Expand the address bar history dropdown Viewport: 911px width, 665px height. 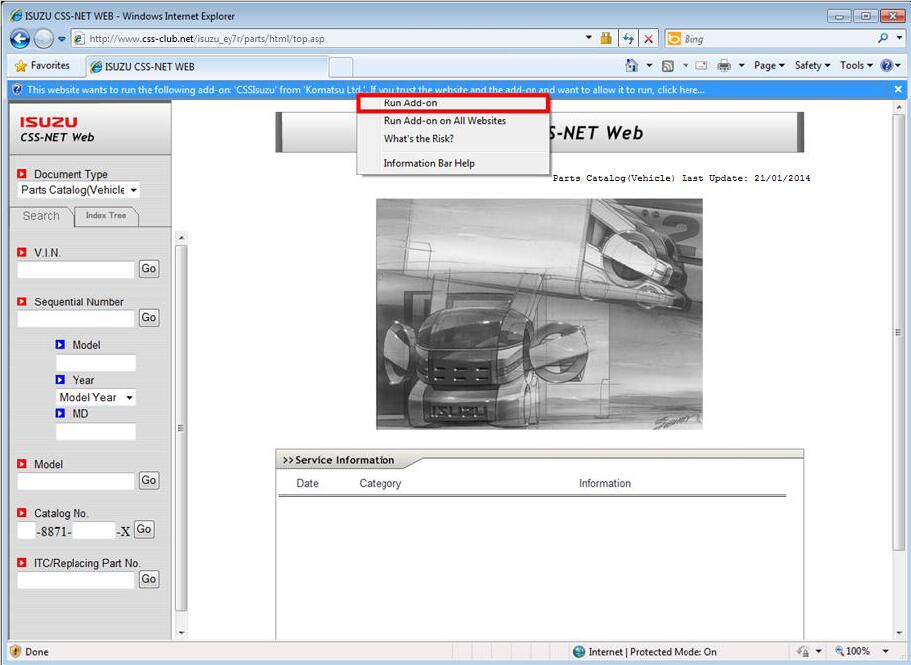point(589,38)
